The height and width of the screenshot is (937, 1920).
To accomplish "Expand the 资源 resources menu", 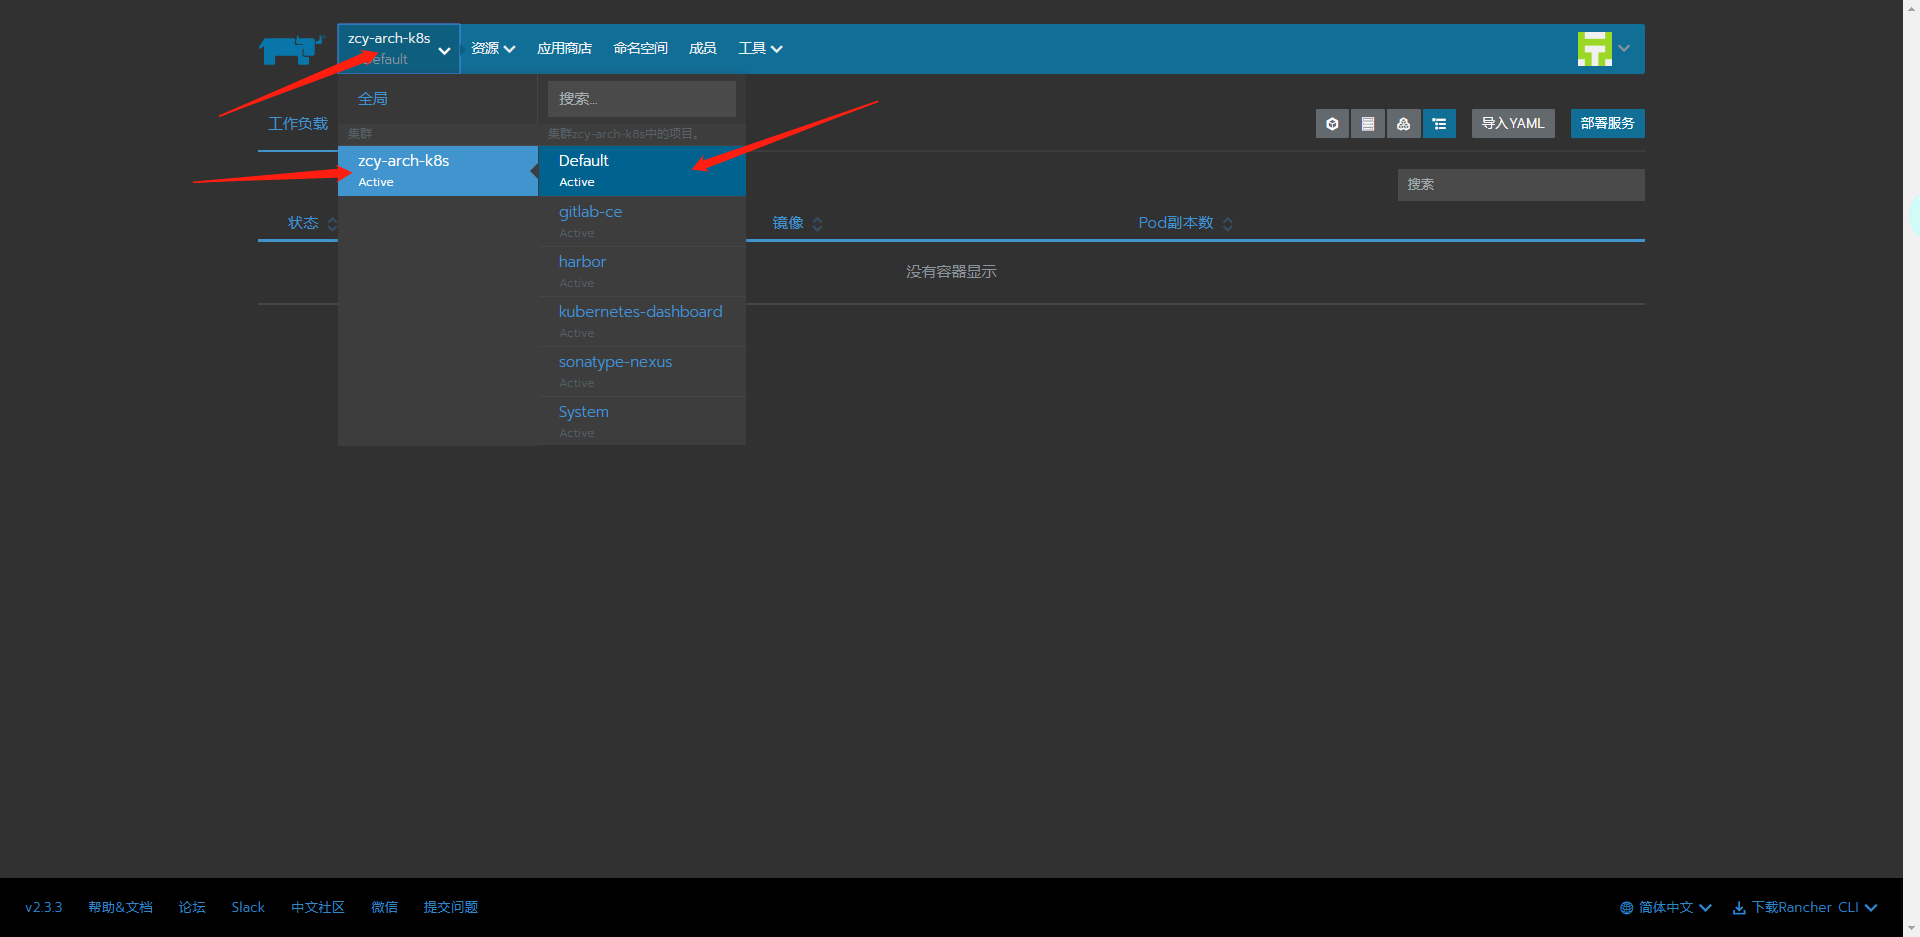I will (493, 49).
